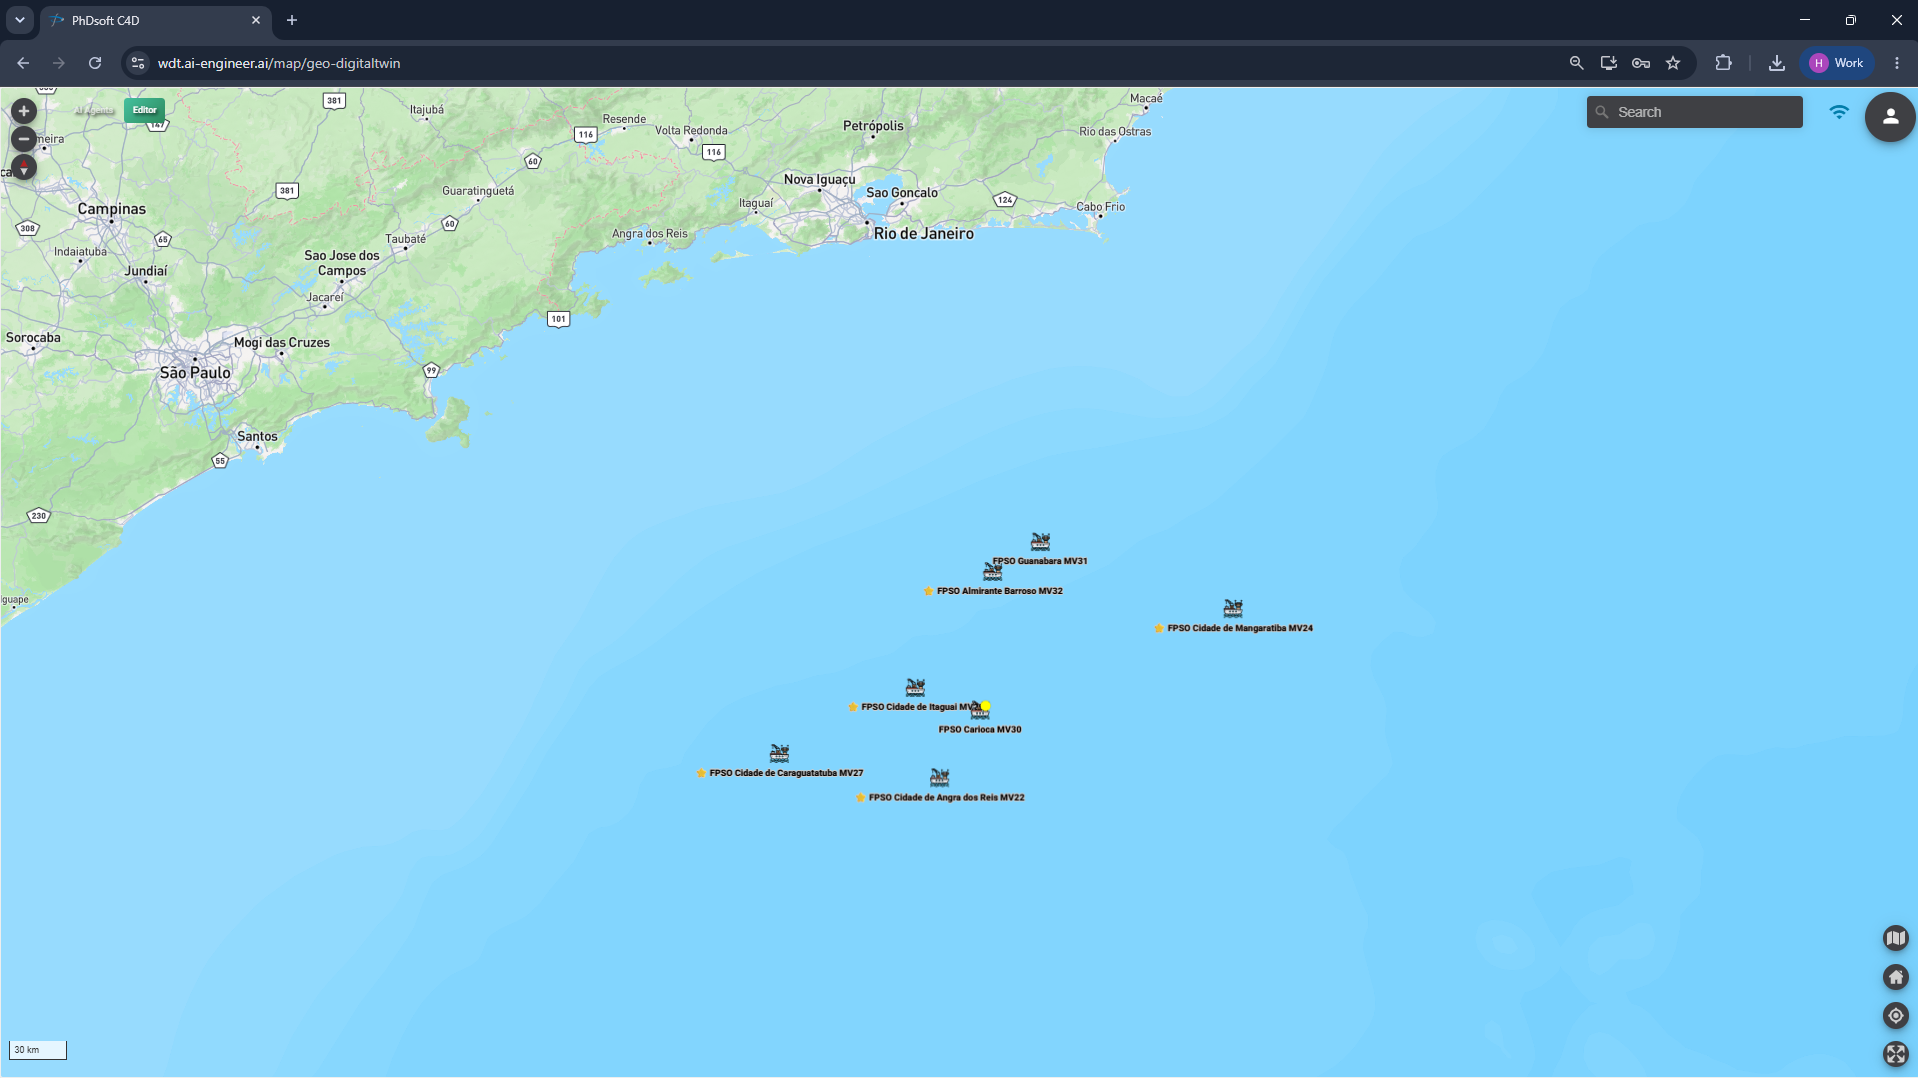Toggle fullscreen map with the expand icon
The height and width of the screenshot is (1078, 1918).
pyautogui.click(x=1895, y=1054)
